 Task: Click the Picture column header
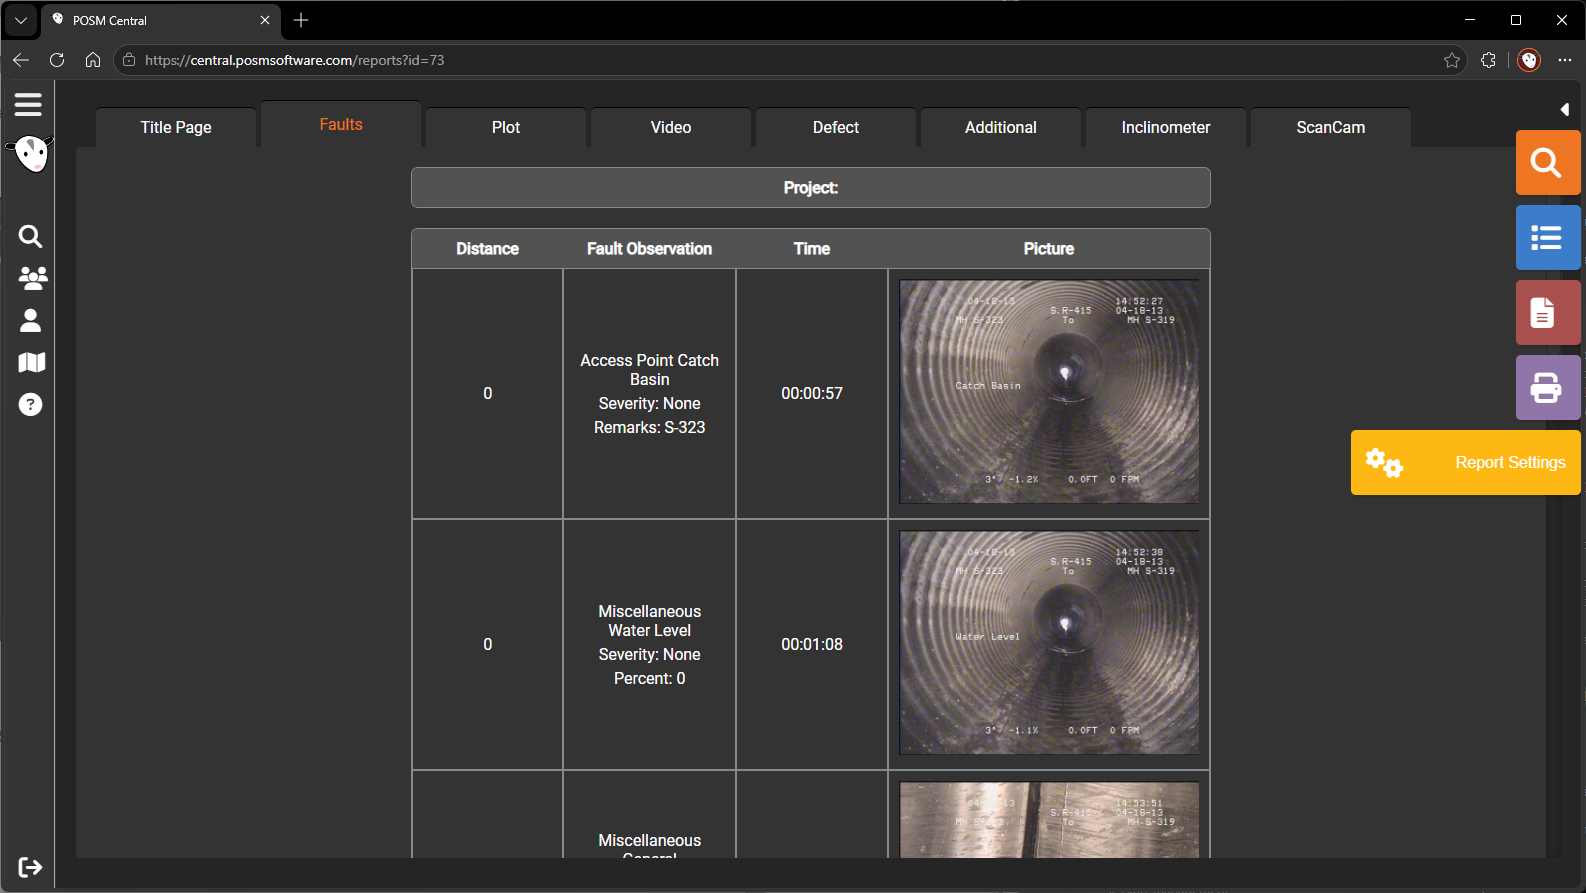[1049, 249]
